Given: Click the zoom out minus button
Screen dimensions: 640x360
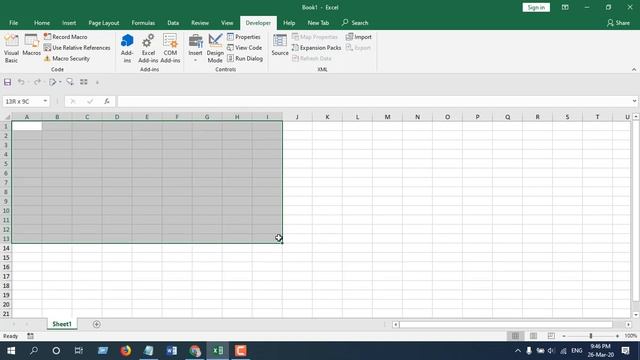Looking at the screenshot, I should point(564,336).
